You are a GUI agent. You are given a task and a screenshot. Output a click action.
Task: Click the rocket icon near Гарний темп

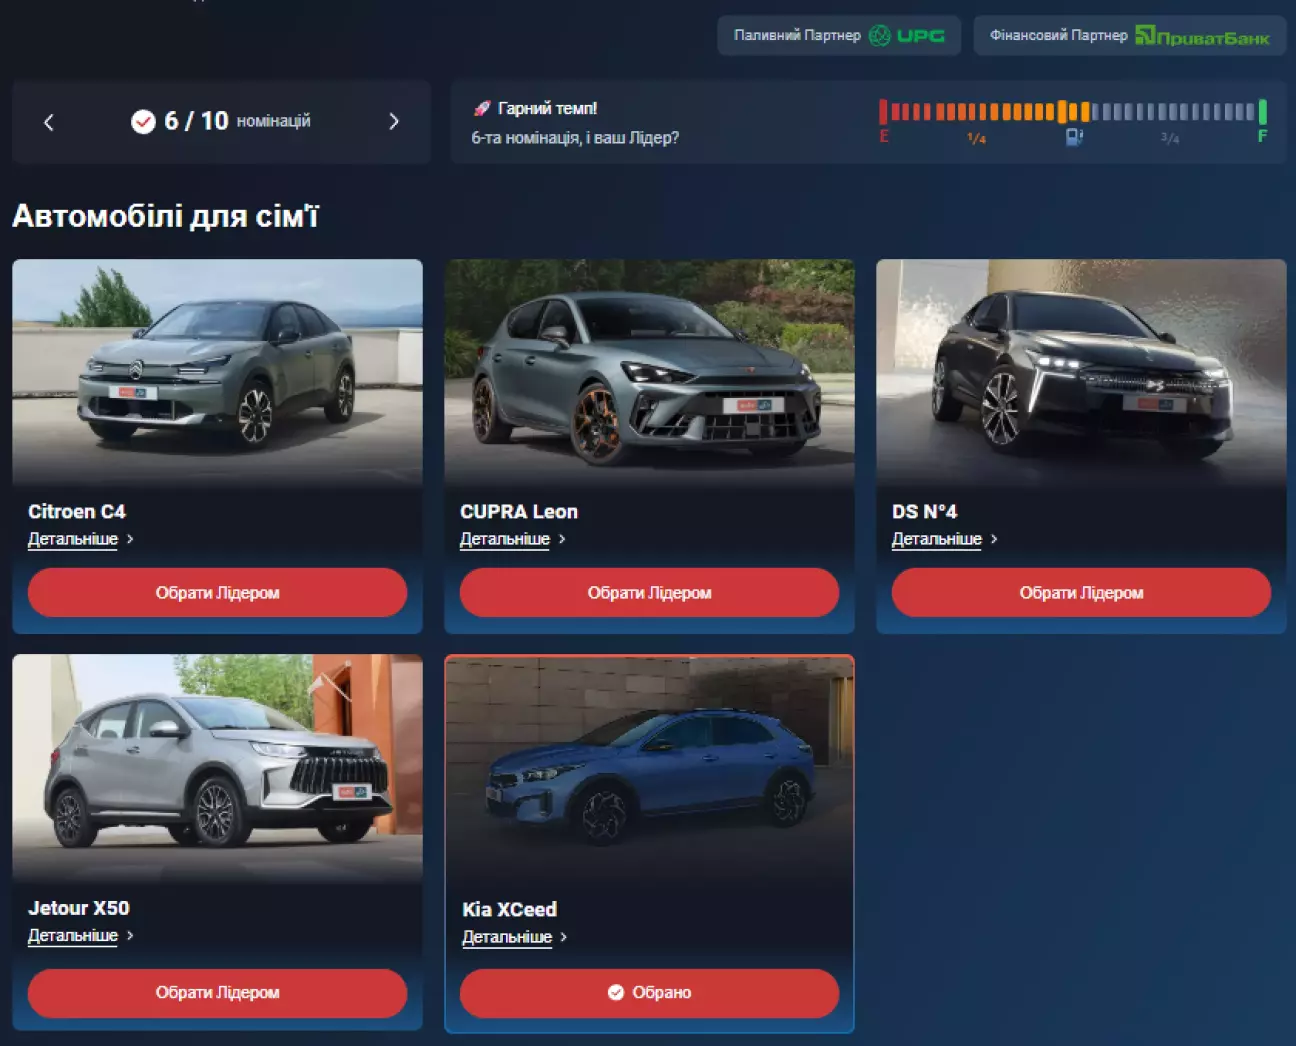[482, 108]
